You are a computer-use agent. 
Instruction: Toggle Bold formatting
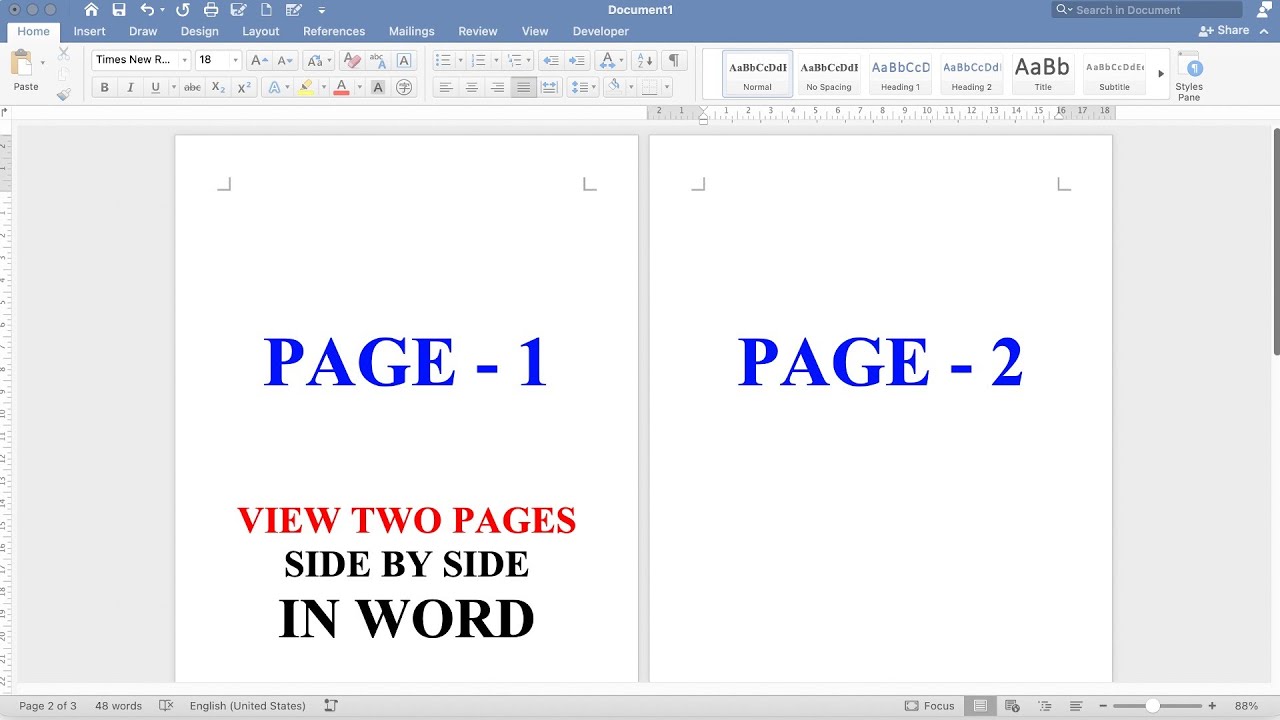click(x=104, y=88)
